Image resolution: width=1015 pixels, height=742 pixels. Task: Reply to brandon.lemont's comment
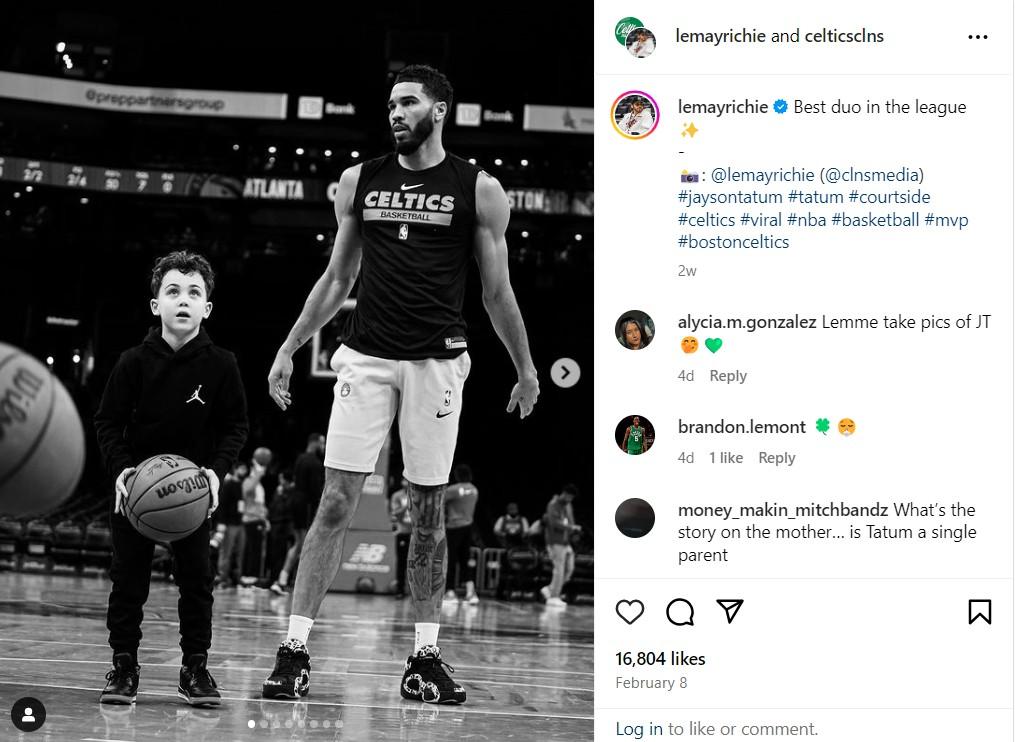pyautogui.click(x=776, y=458)
